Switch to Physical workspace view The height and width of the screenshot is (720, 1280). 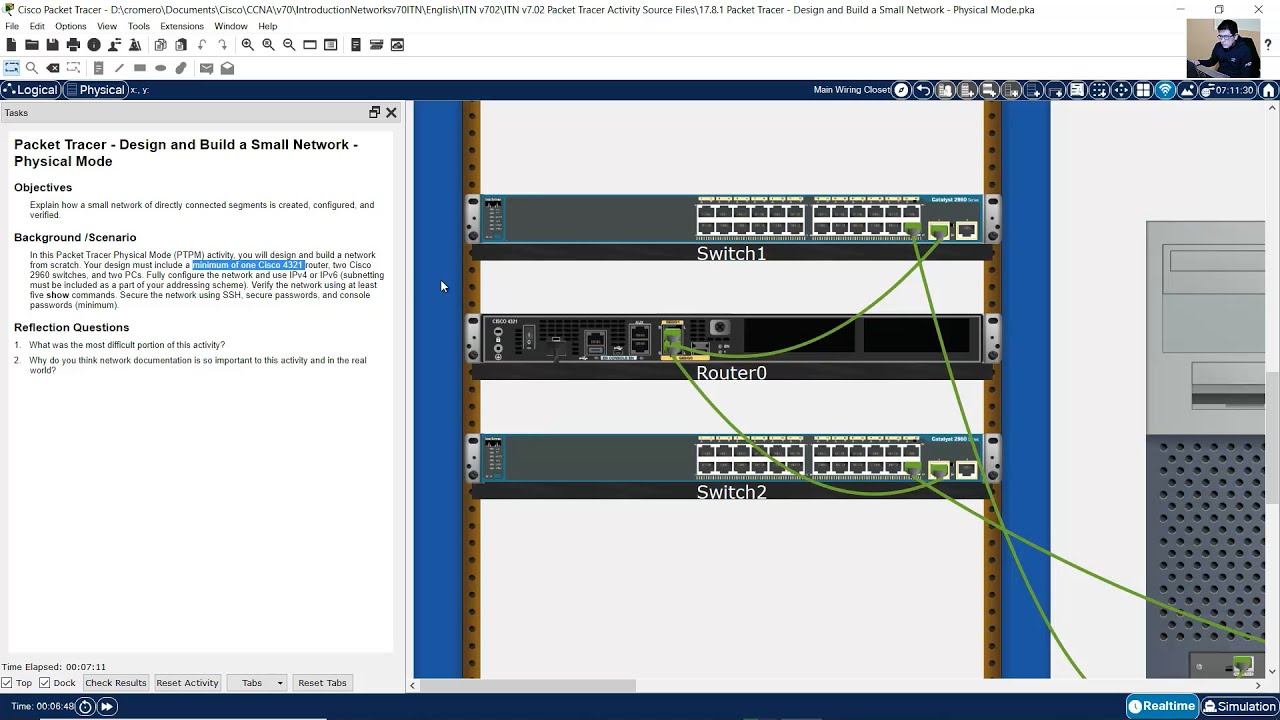pyautogui.click(x=97, y=90)
